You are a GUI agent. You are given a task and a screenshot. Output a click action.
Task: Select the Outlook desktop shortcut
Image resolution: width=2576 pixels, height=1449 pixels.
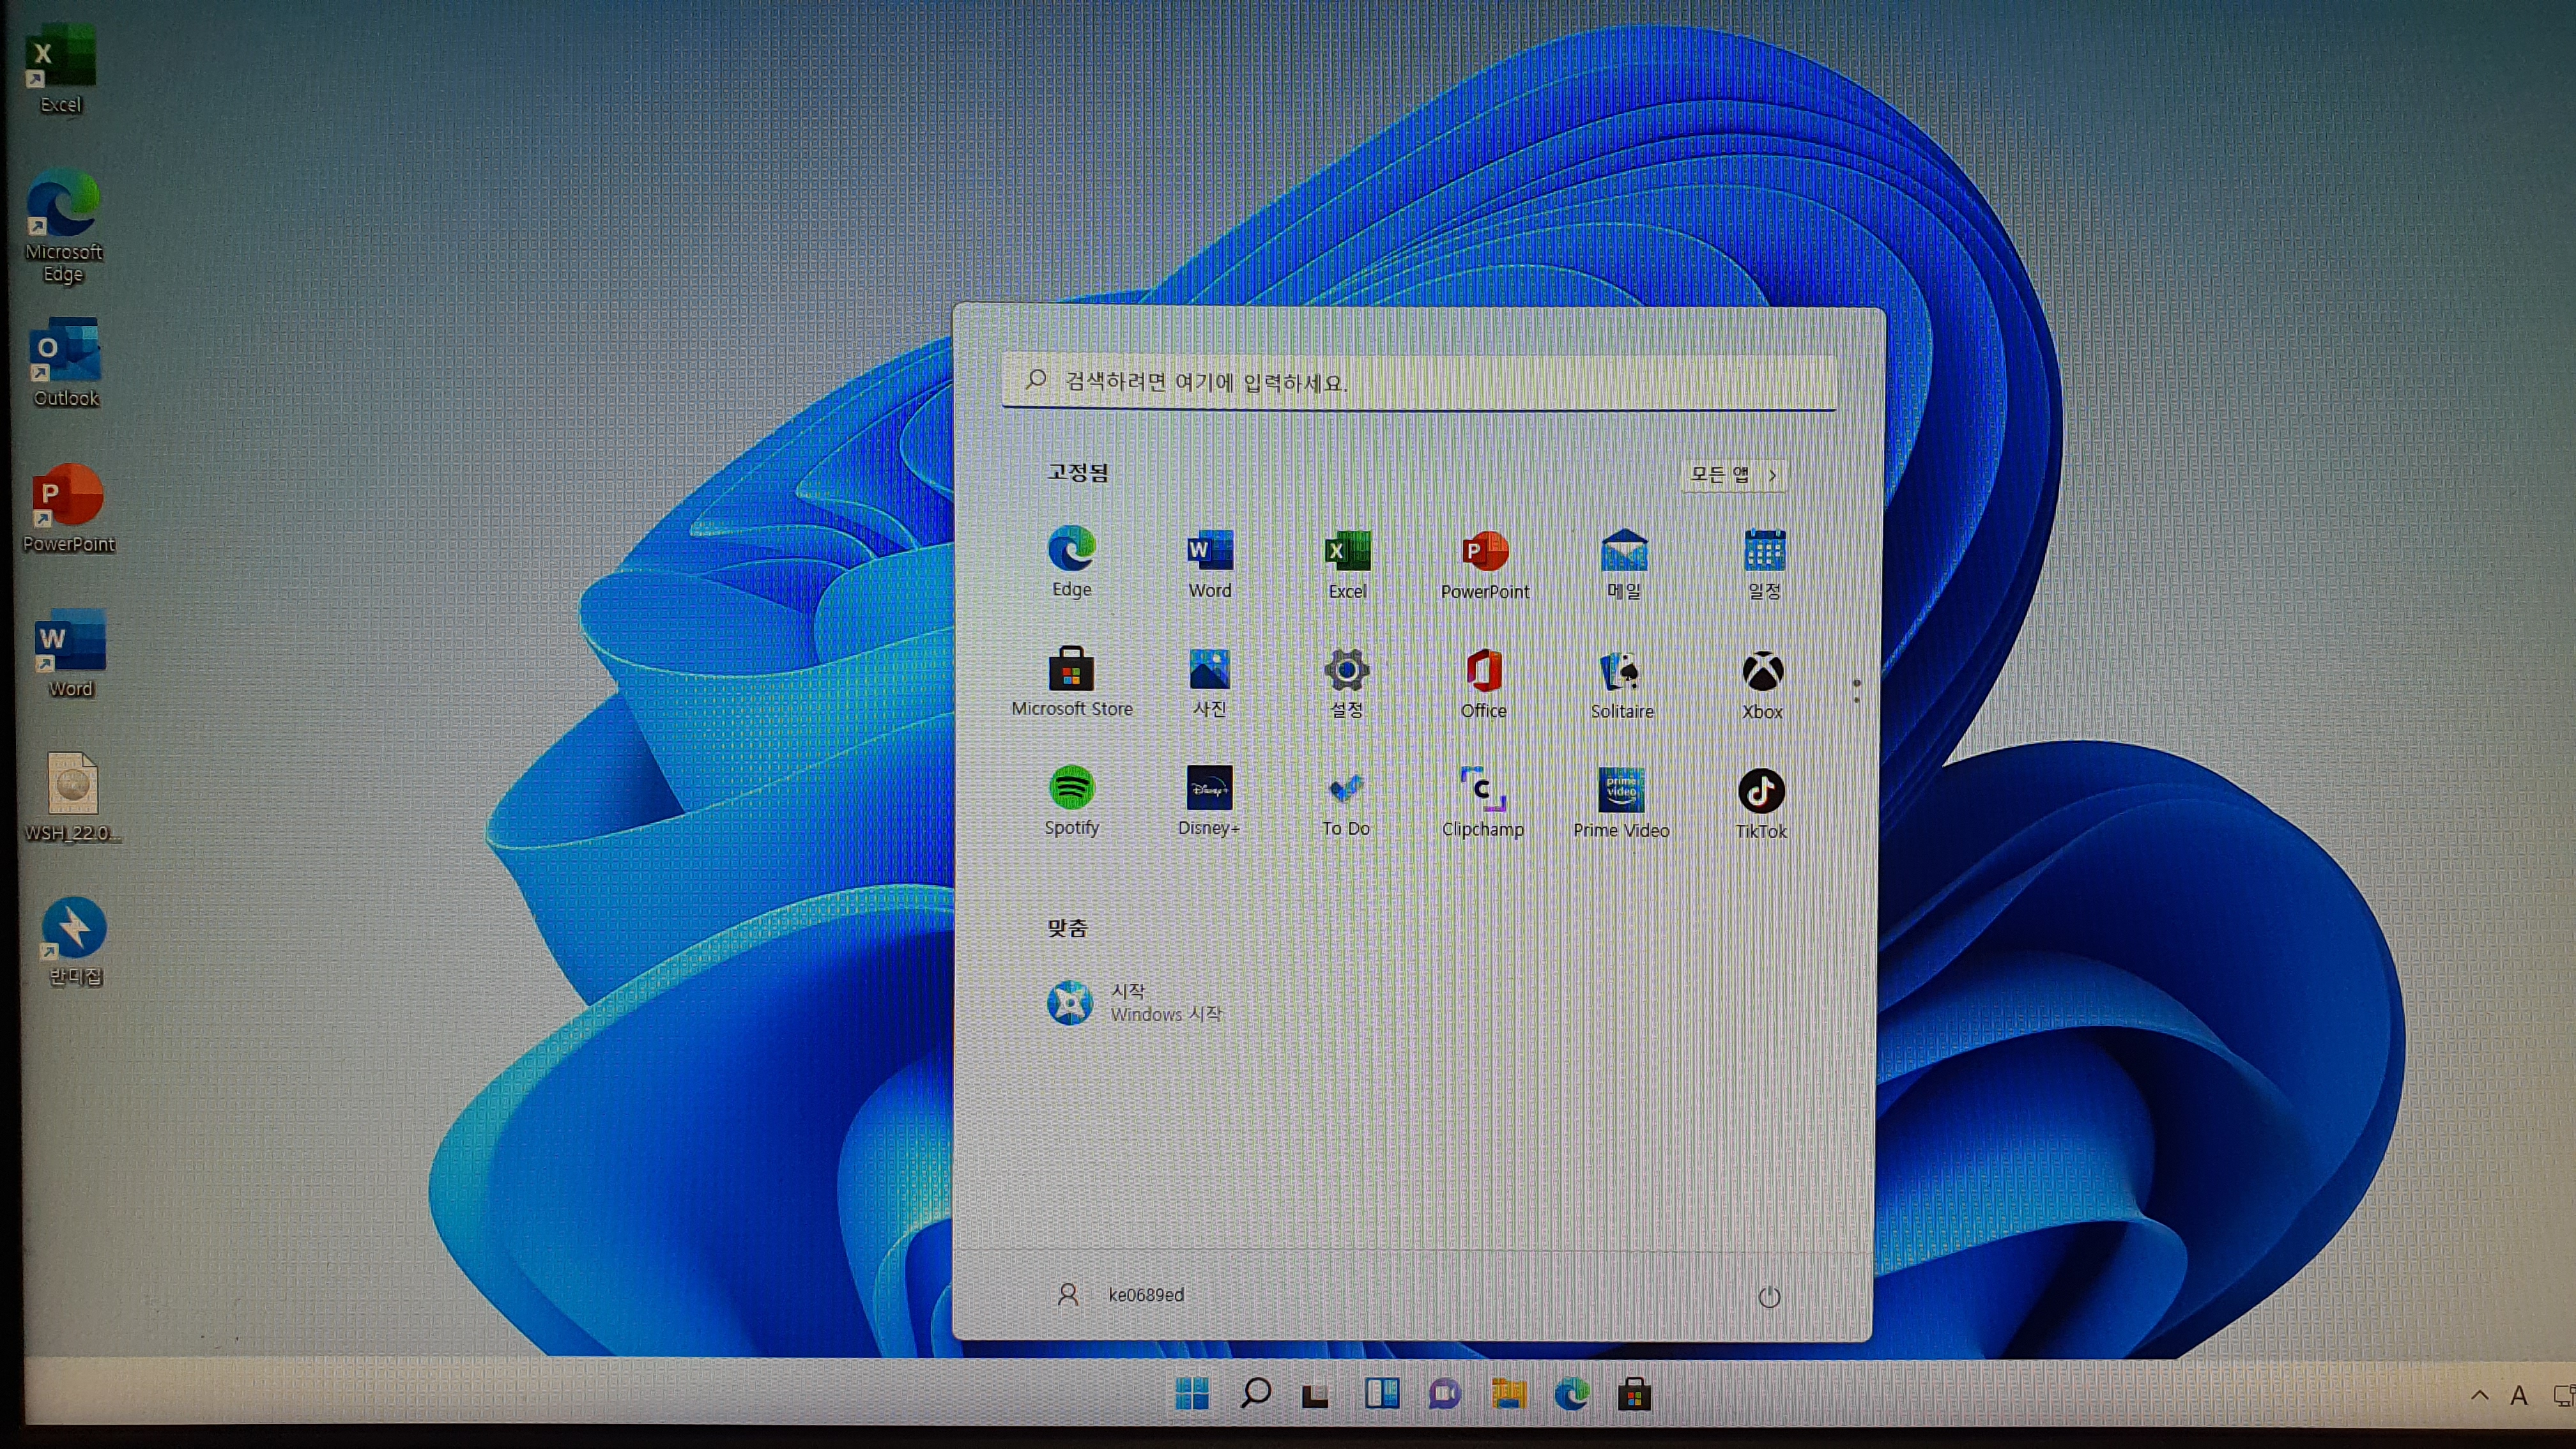pyautogui.click(x=65, y=362)
